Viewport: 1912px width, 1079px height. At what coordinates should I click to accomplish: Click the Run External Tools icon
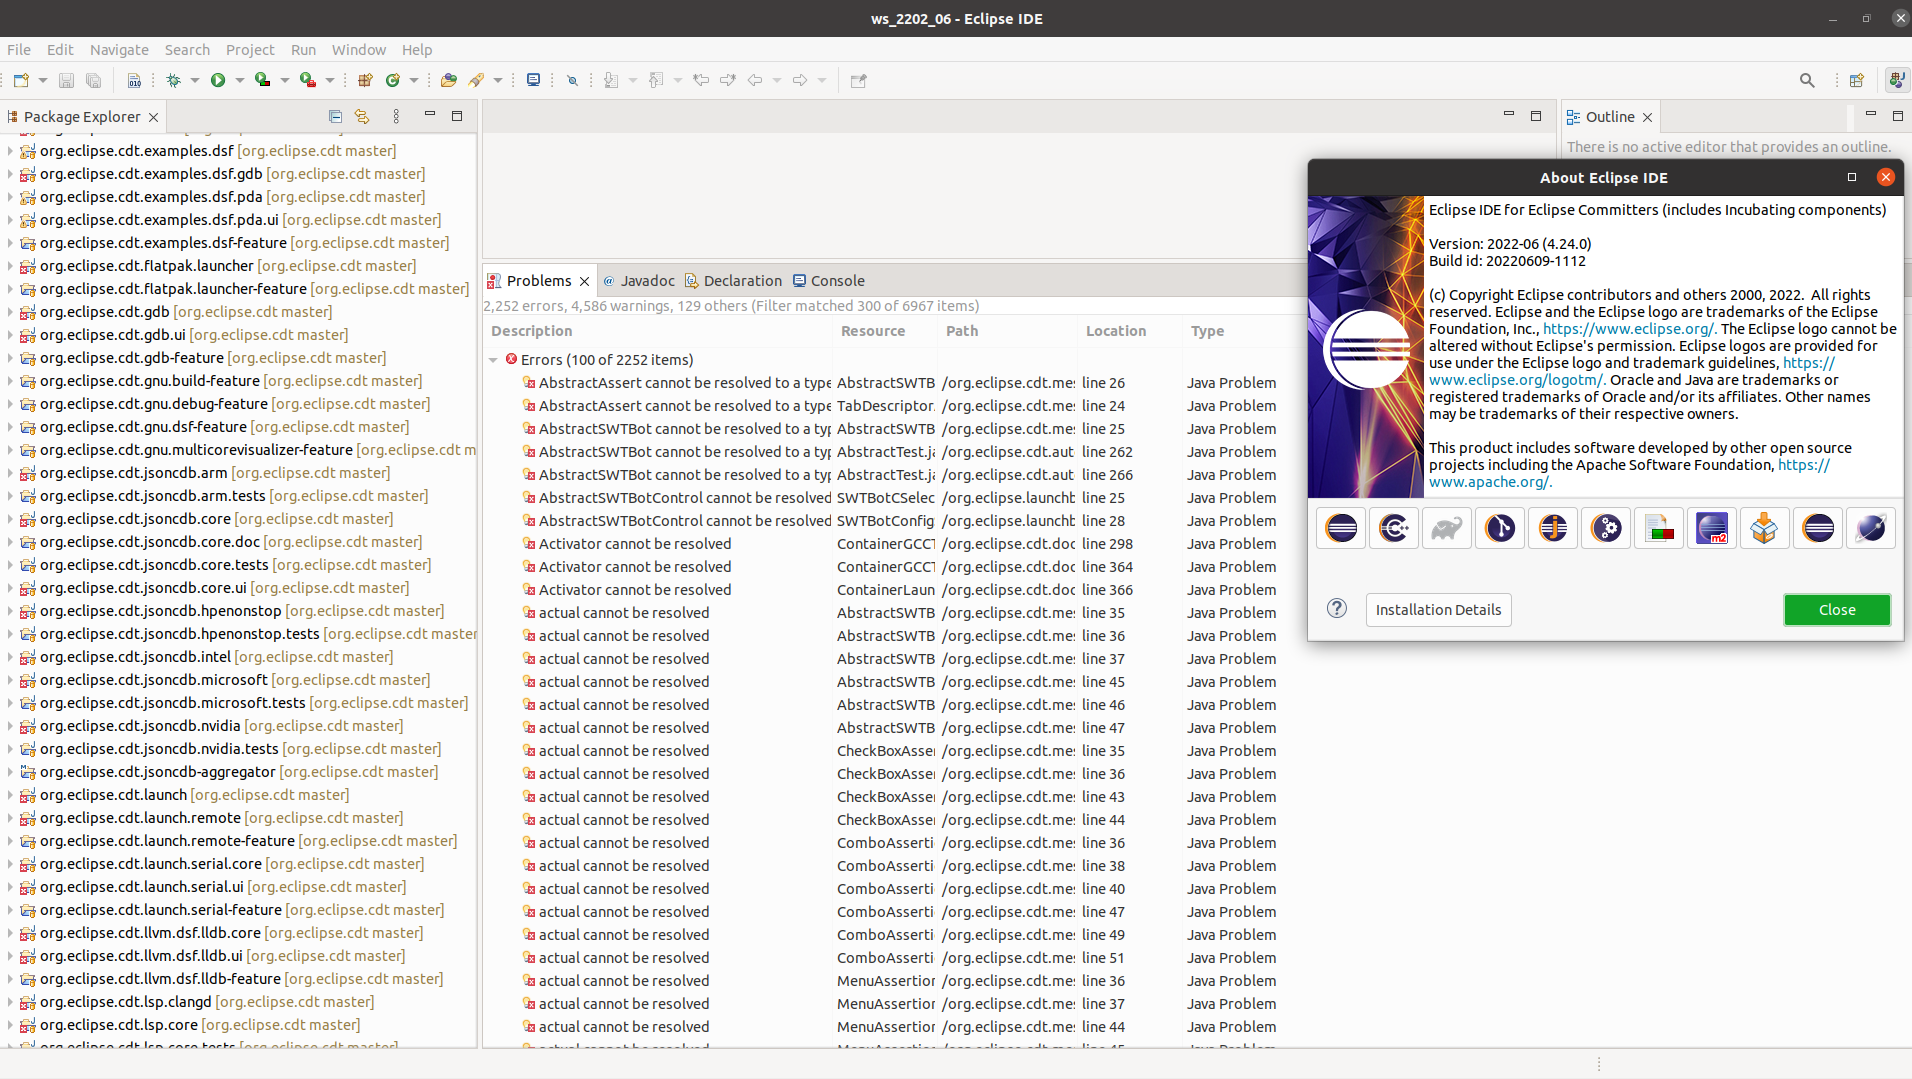[x=308, y=80]
